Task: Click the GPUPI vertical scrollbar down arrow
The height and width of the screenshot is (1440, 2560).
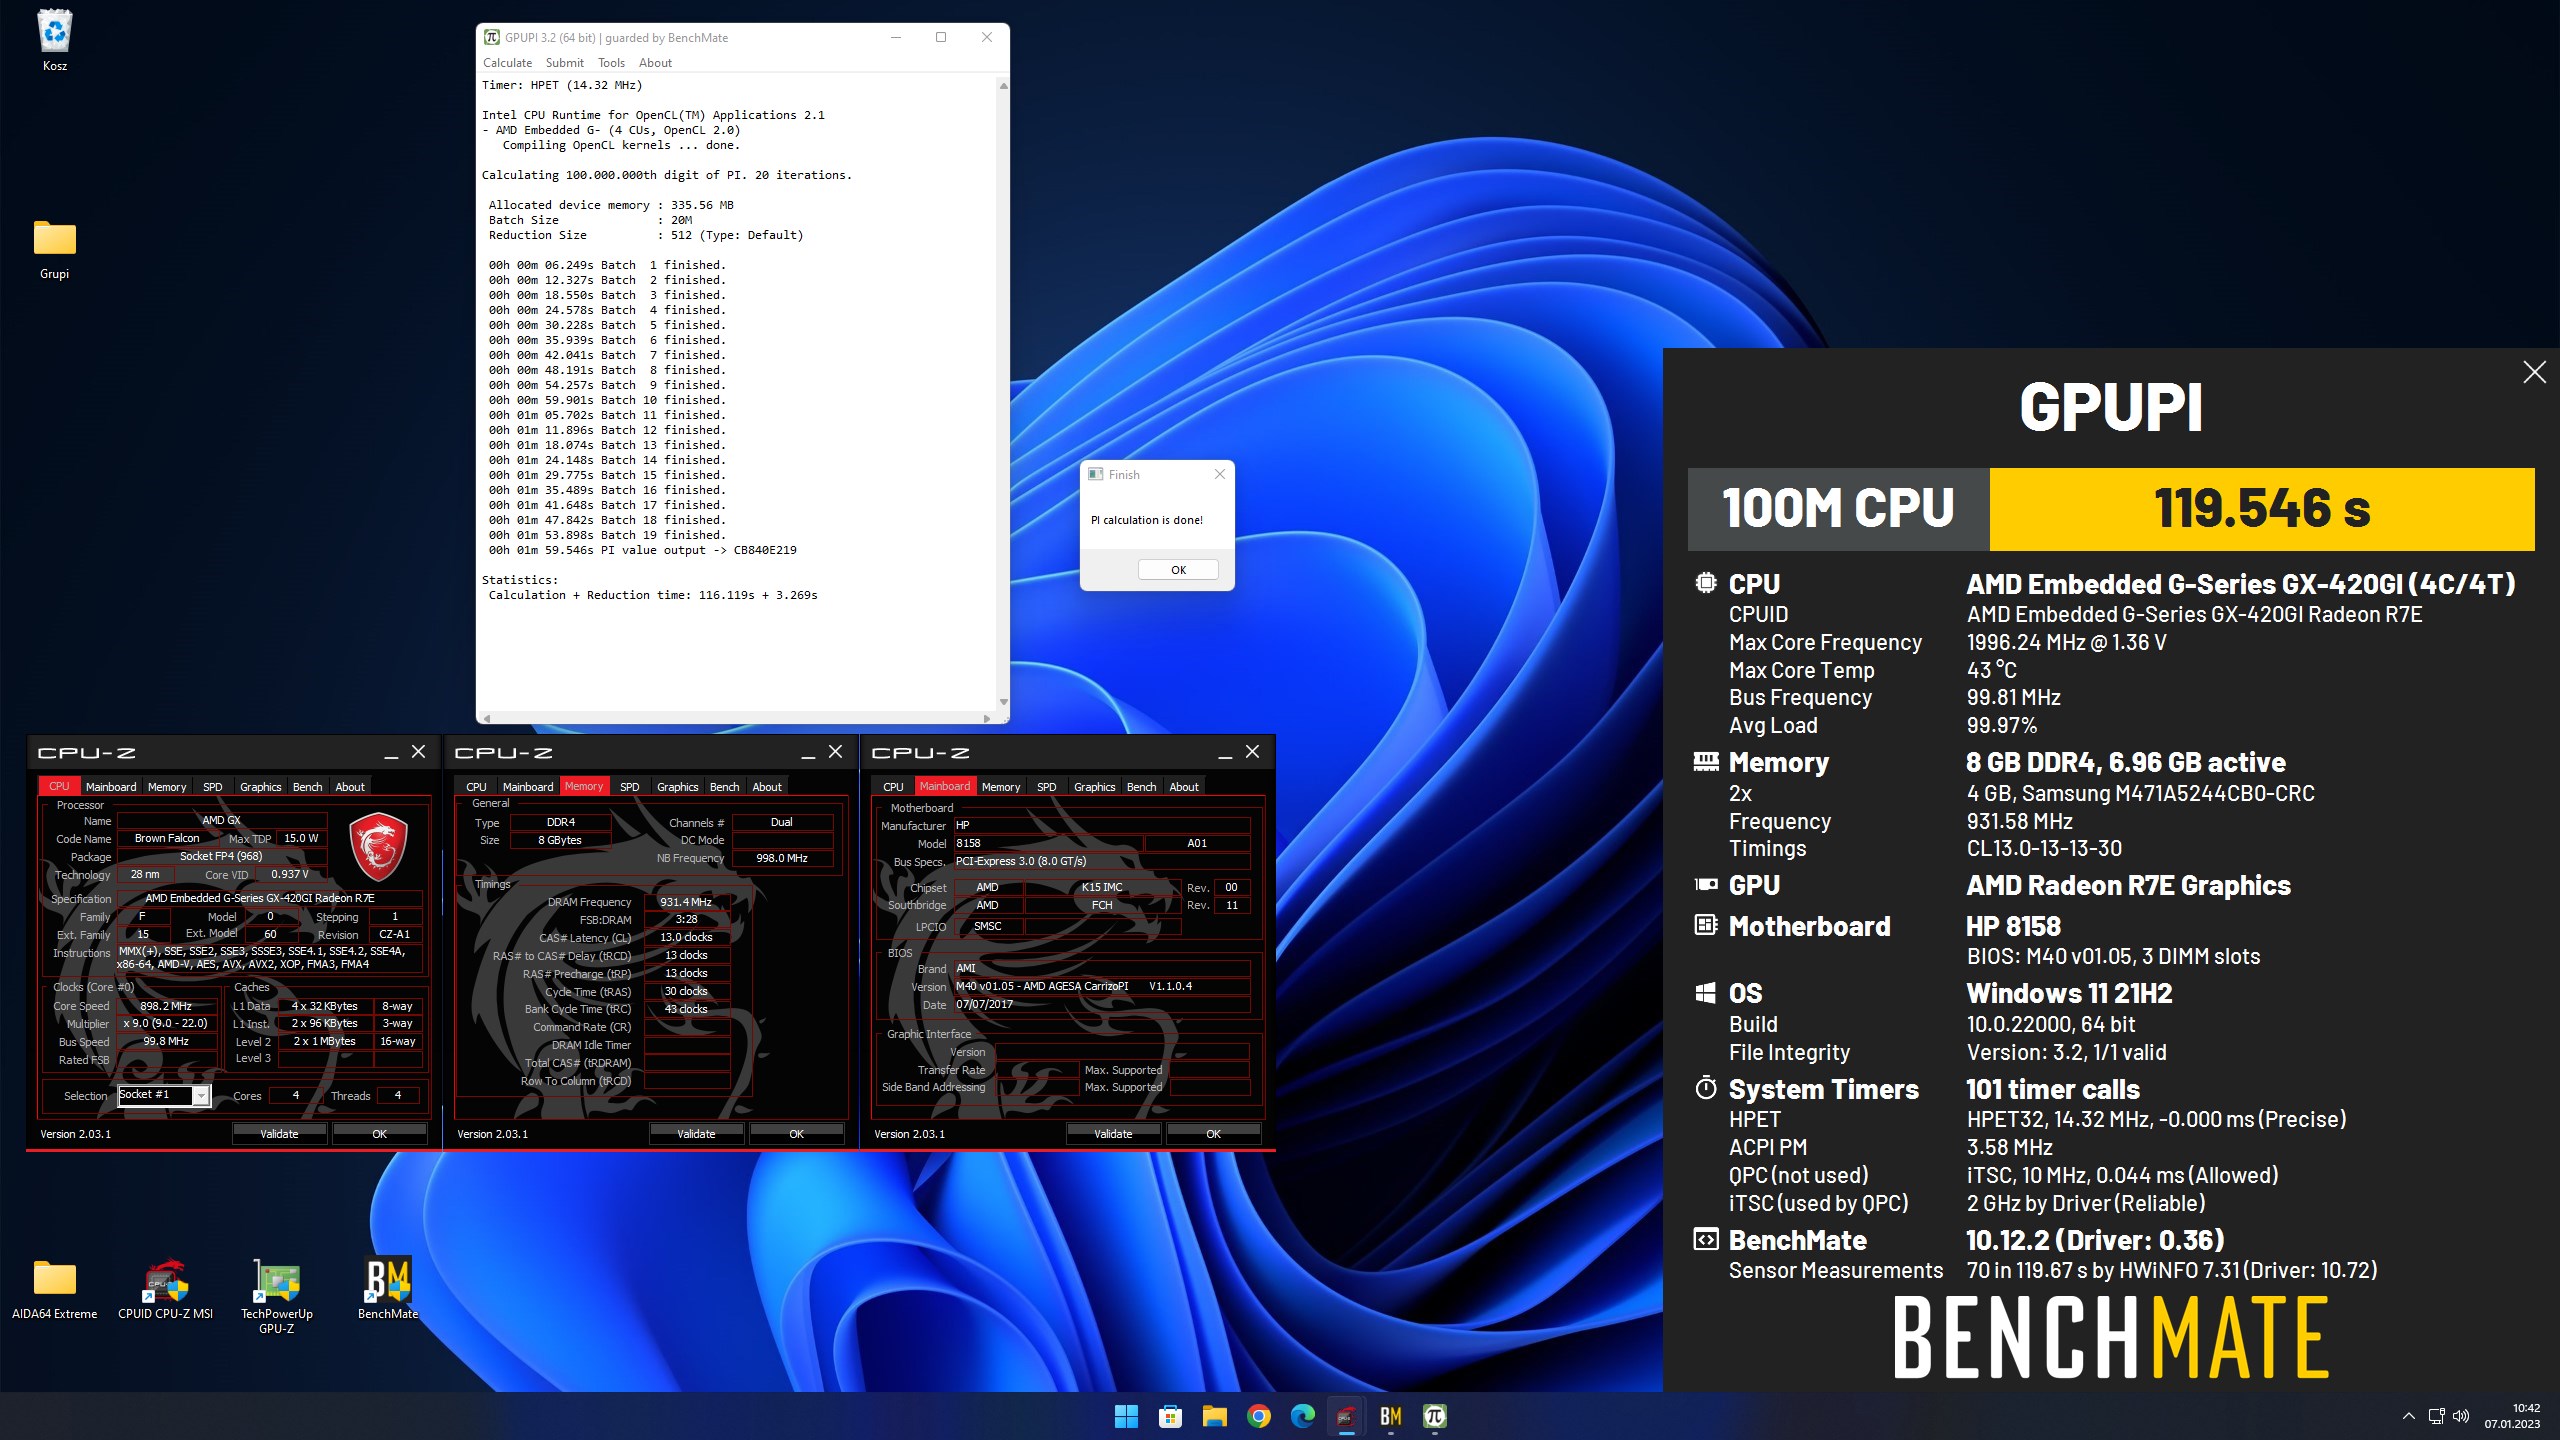Action: tap(1003, 702)
